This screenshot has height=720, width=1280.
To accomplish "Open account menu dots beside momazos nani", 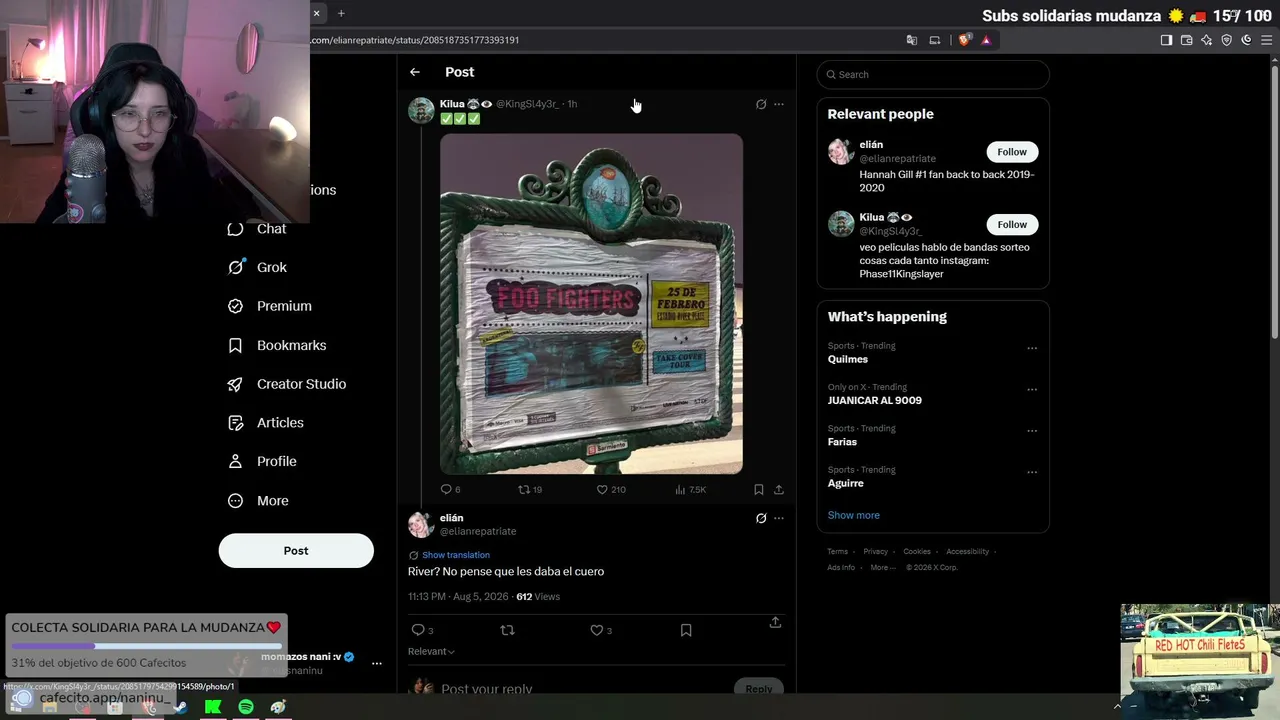I will tap(377, 663).
